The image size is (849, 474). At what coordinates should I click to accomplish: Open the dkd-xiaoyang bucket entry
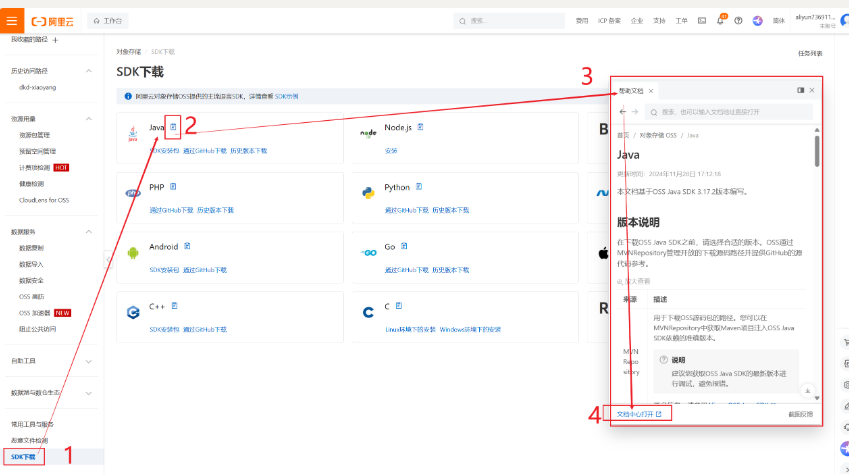click(37, 87)
